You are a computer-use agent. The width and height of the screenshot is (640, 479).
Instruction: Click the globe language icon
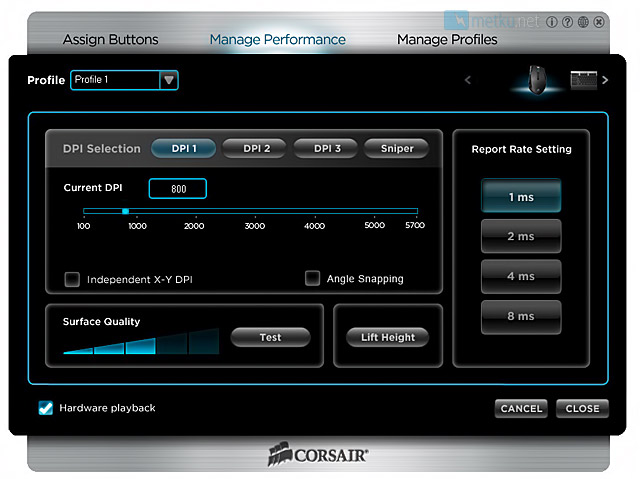tap(583, 22)
